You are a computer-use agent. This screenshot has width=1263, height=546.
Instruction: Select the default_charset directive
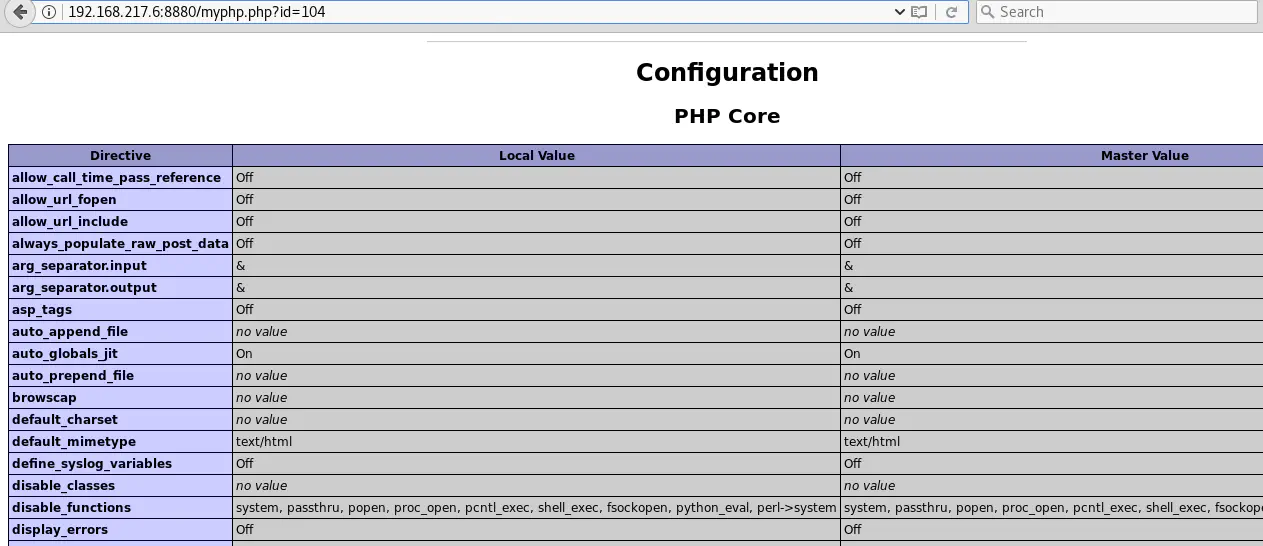pyautogui.click(x=120, y=419)
